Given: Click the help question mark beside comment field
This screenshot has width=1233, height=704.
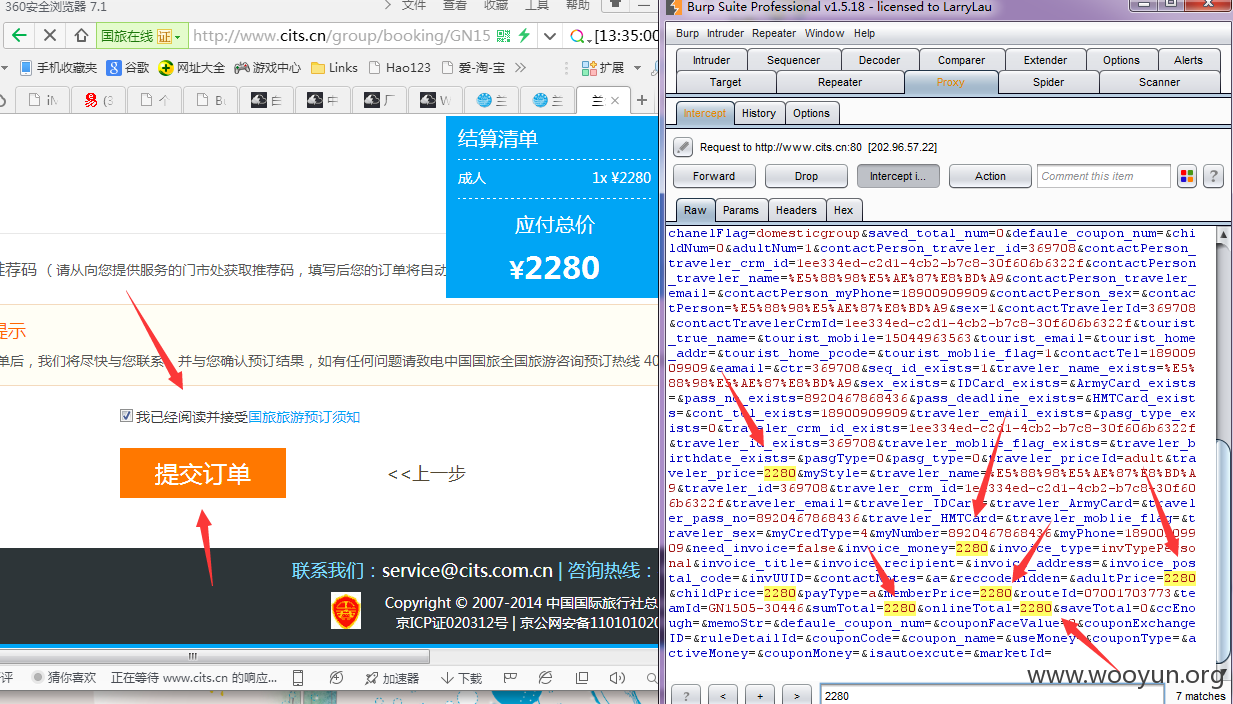Looking at the screenshot, I should click(1213, 177).
